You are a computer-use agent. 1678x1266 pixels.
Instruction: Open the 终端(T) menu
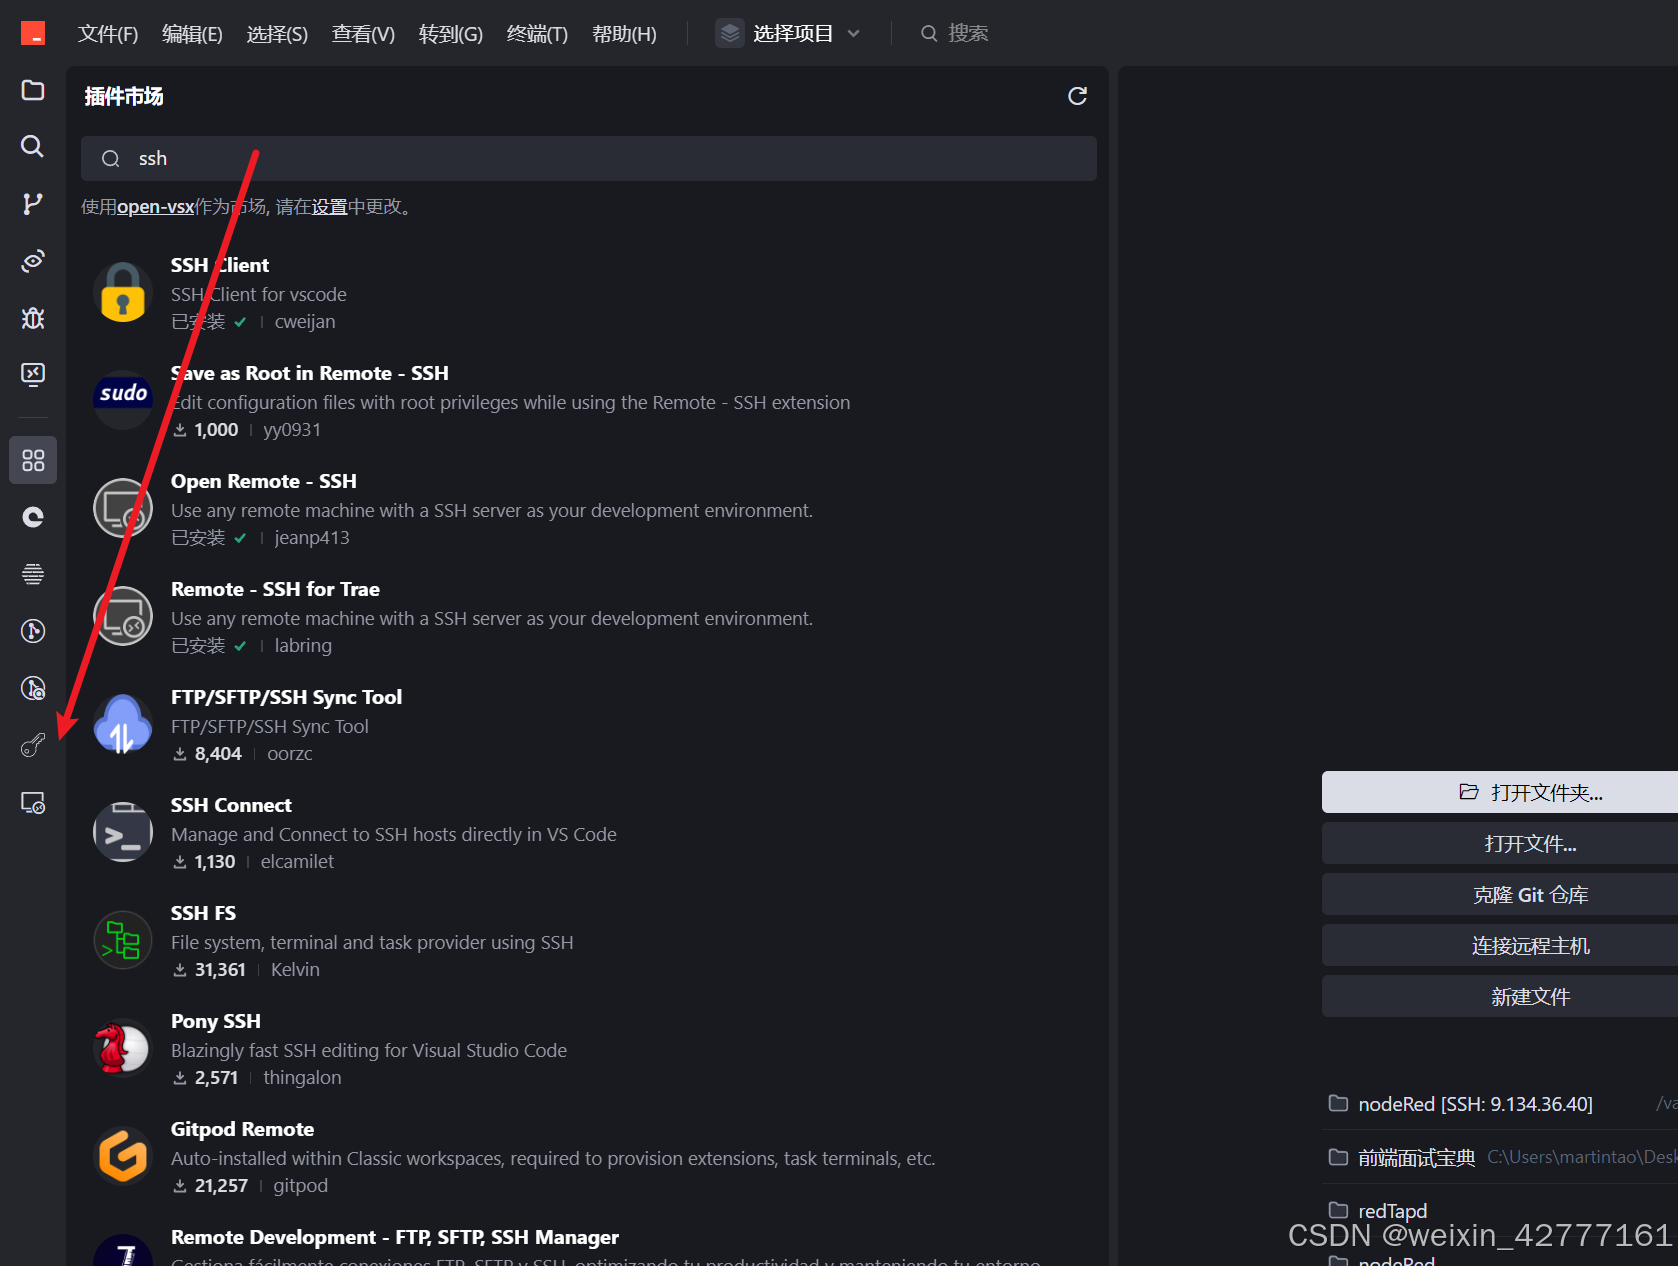(537, 34)
